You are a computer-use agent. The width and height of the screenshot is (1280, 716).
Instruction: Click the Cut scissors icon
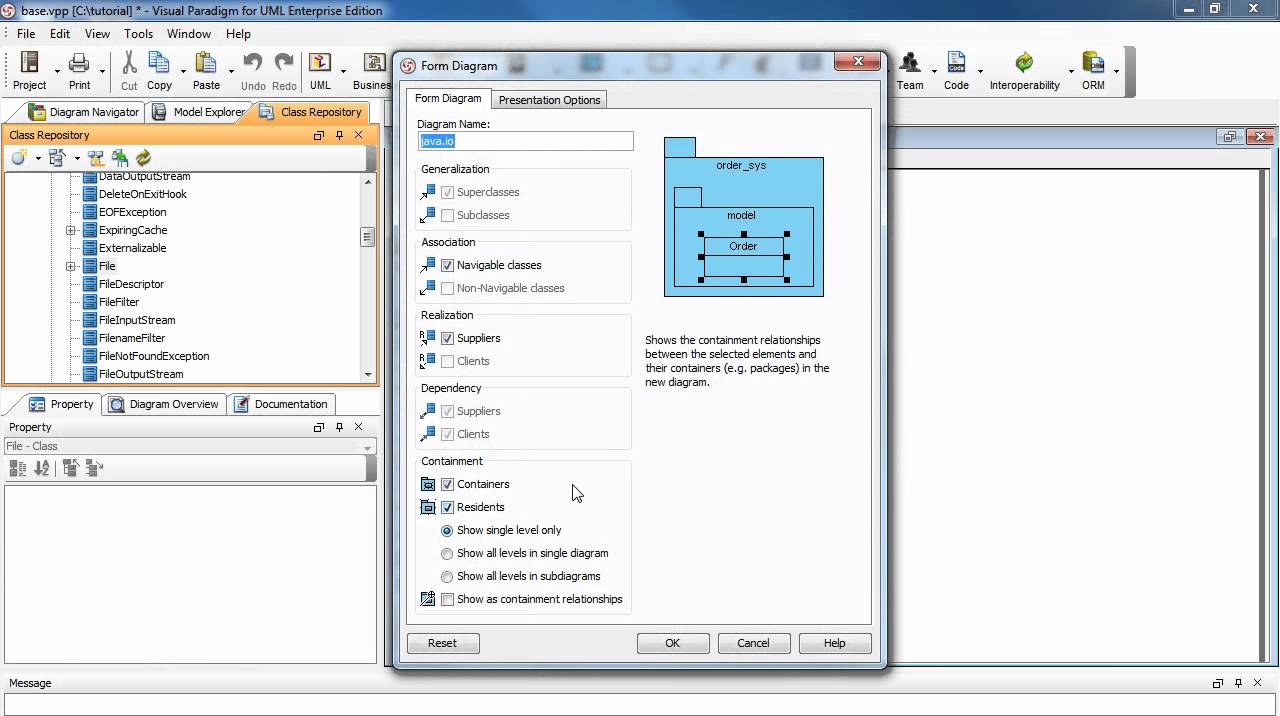(129, 64)
